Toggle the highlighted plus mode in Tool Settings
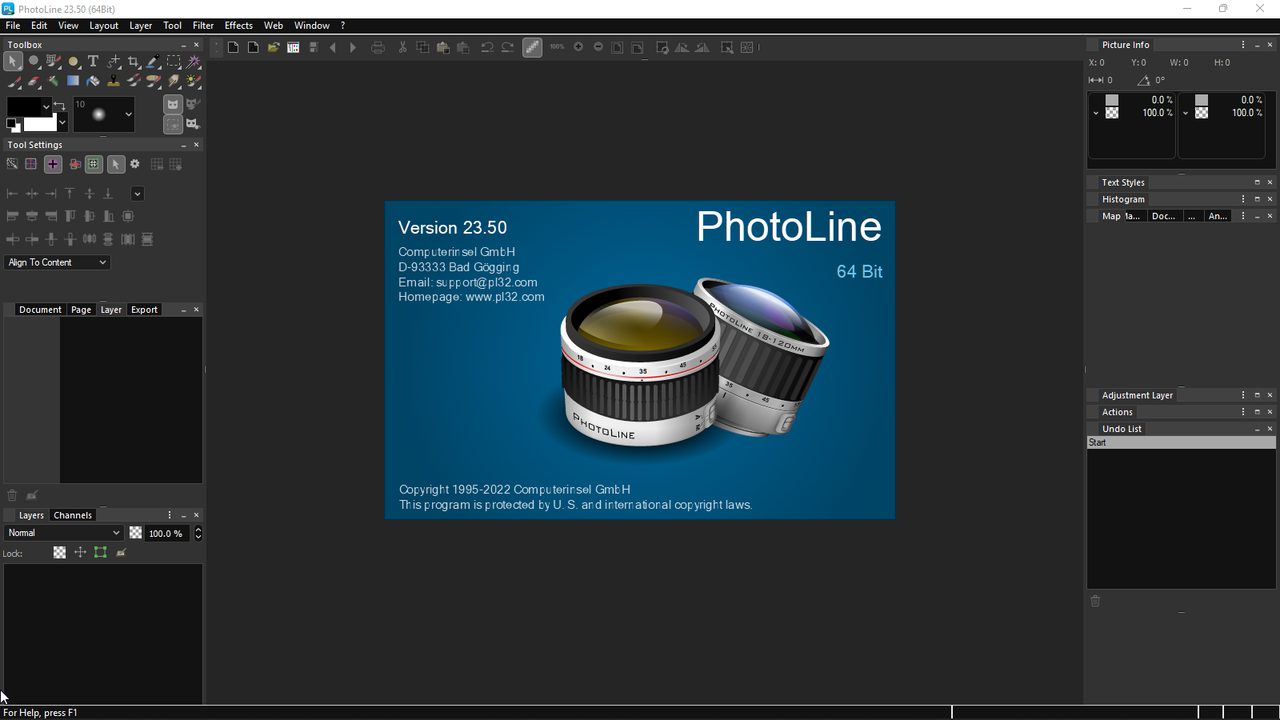 point(53,164)
